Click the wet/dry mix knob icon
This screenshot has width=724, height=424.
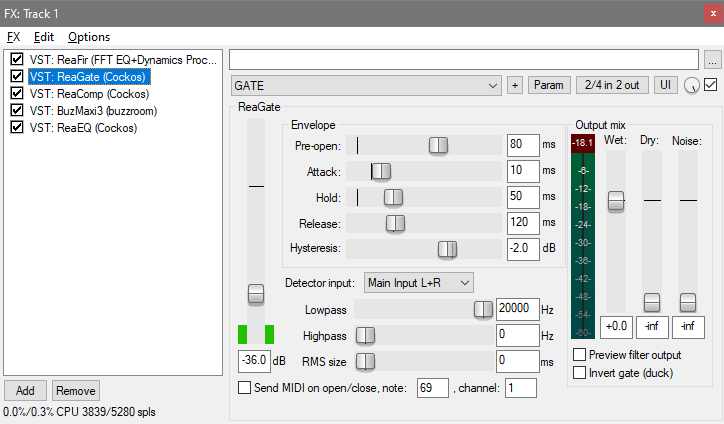[692, 86]
